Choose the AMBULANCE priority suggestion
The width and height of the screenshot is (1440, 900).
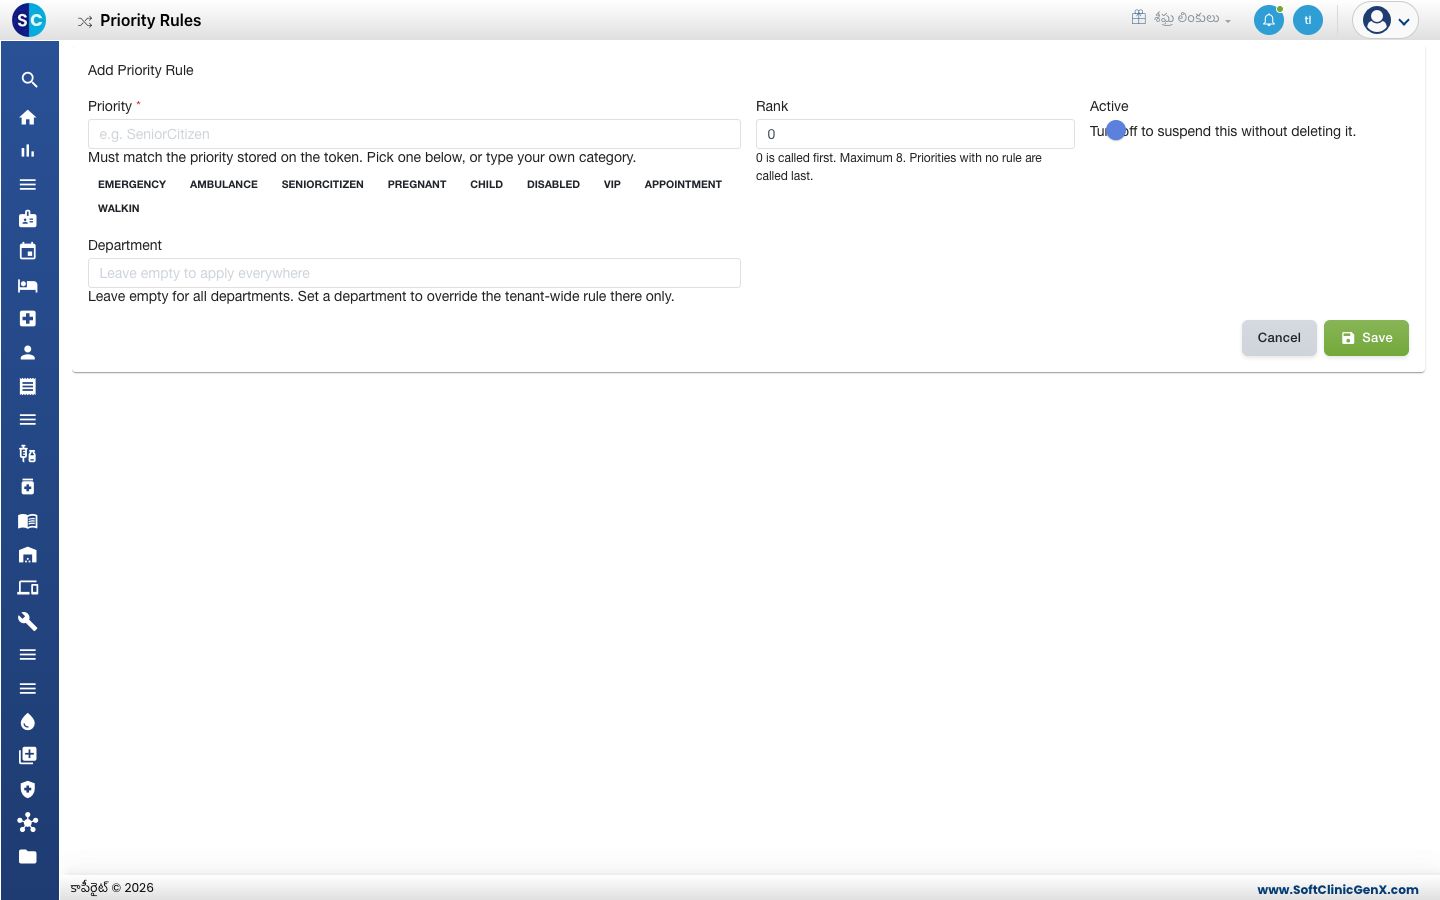point(224,185)
